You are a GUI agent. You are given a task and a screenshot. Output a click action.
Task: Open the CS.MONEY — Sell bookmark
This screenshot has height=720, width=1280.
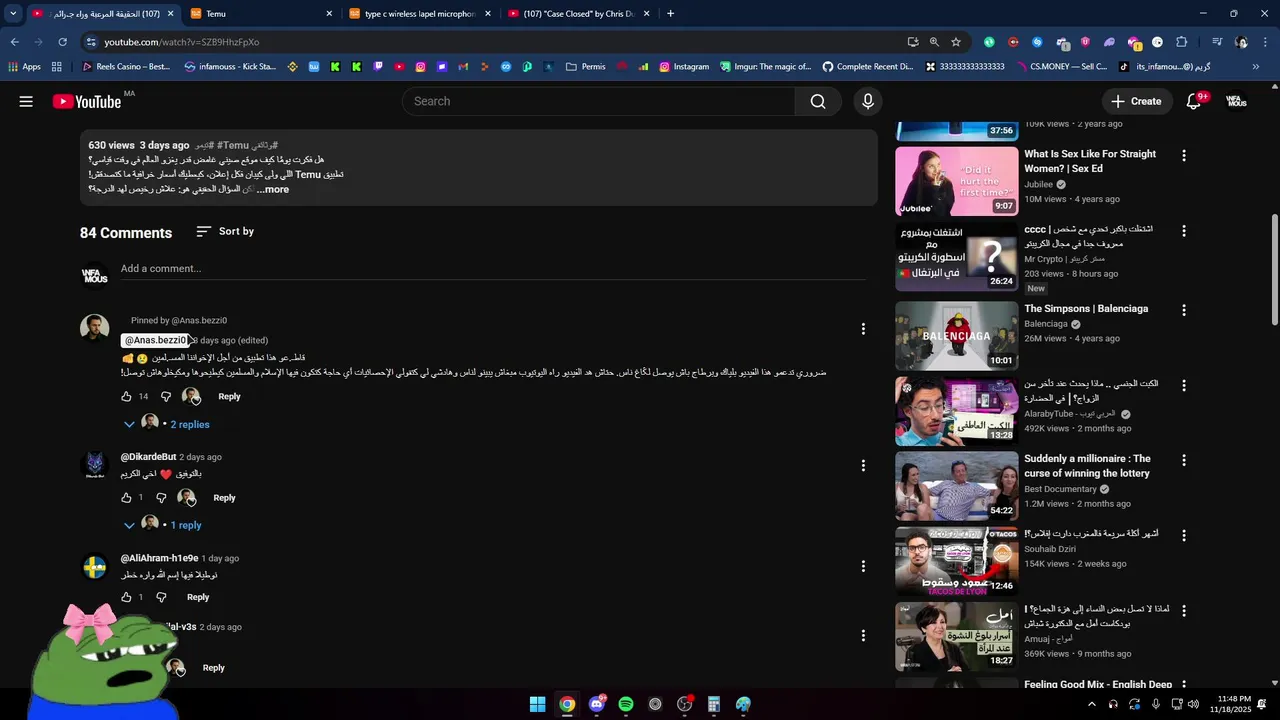pos(1062,67)
